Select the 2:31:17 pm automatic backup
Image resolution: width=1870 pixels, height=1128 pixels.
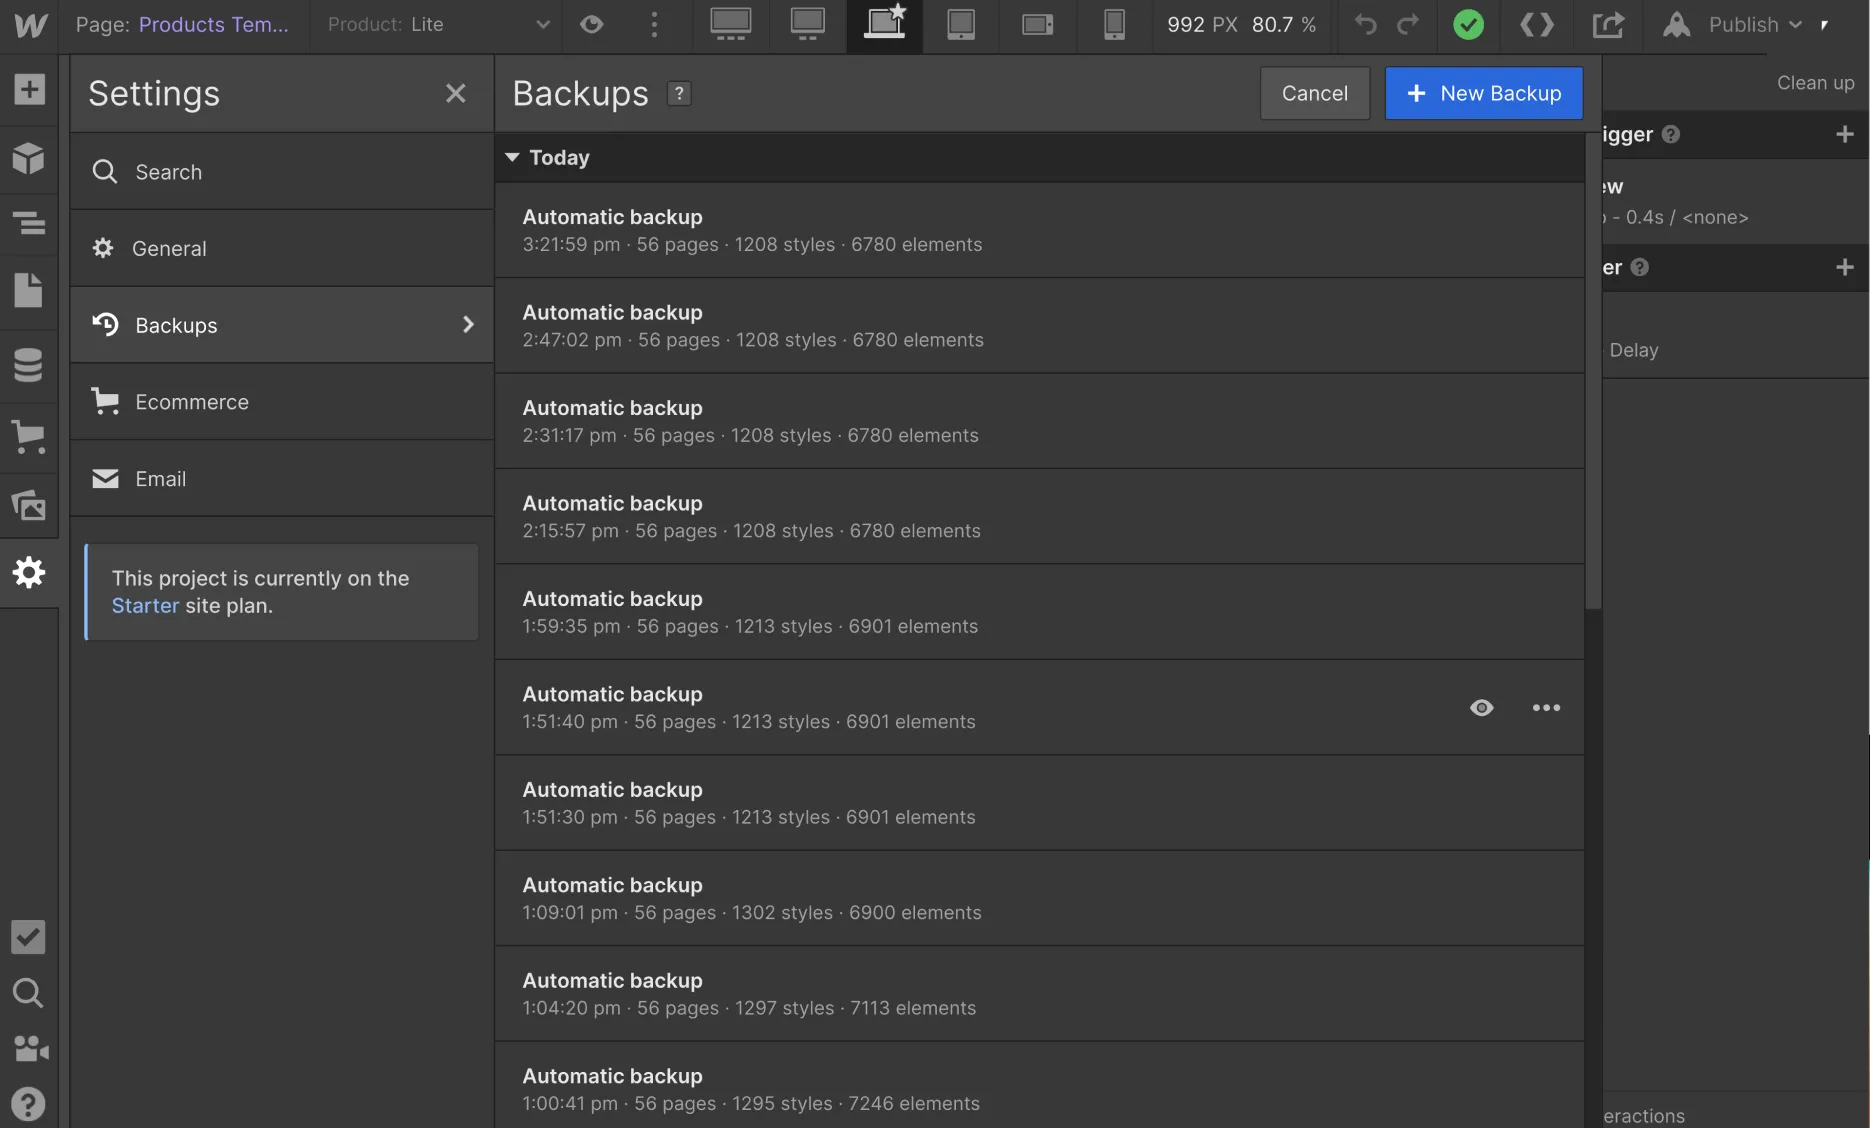[x=1039, y=421]
